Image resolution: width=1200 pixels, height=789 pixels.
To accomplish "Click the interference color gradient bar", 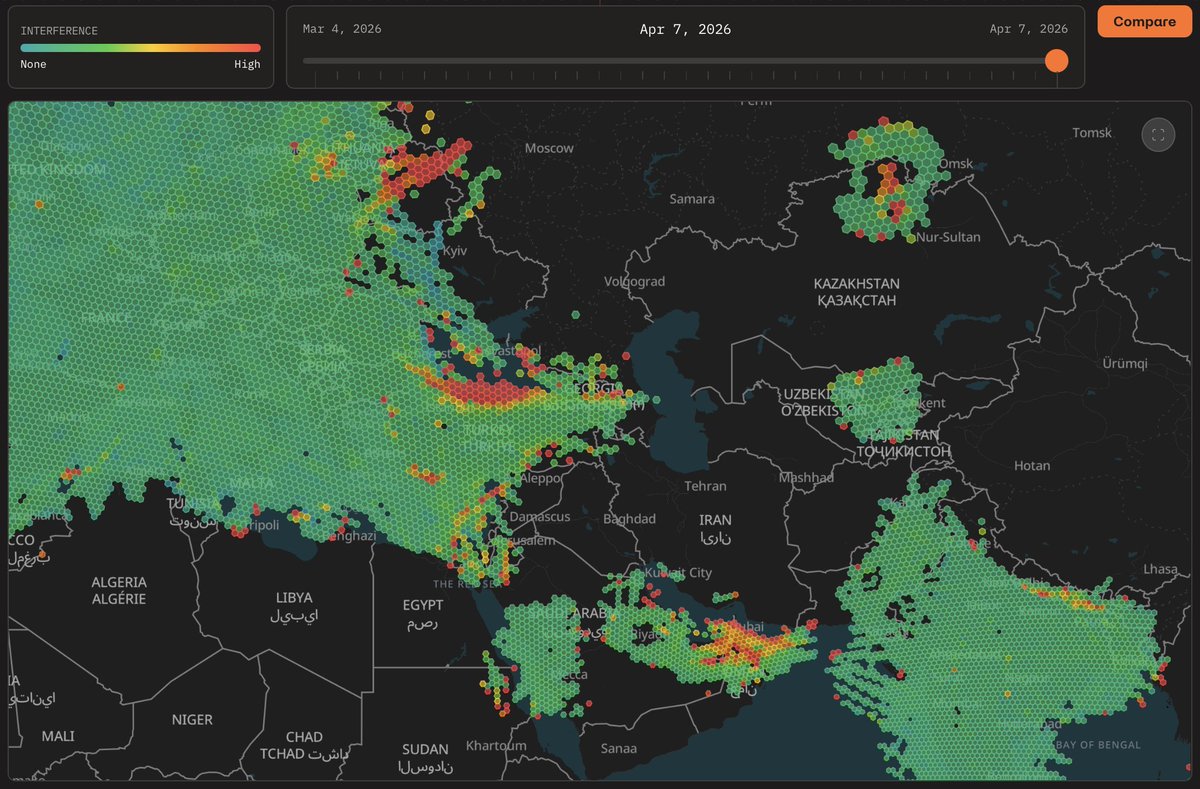I will 140,47.
